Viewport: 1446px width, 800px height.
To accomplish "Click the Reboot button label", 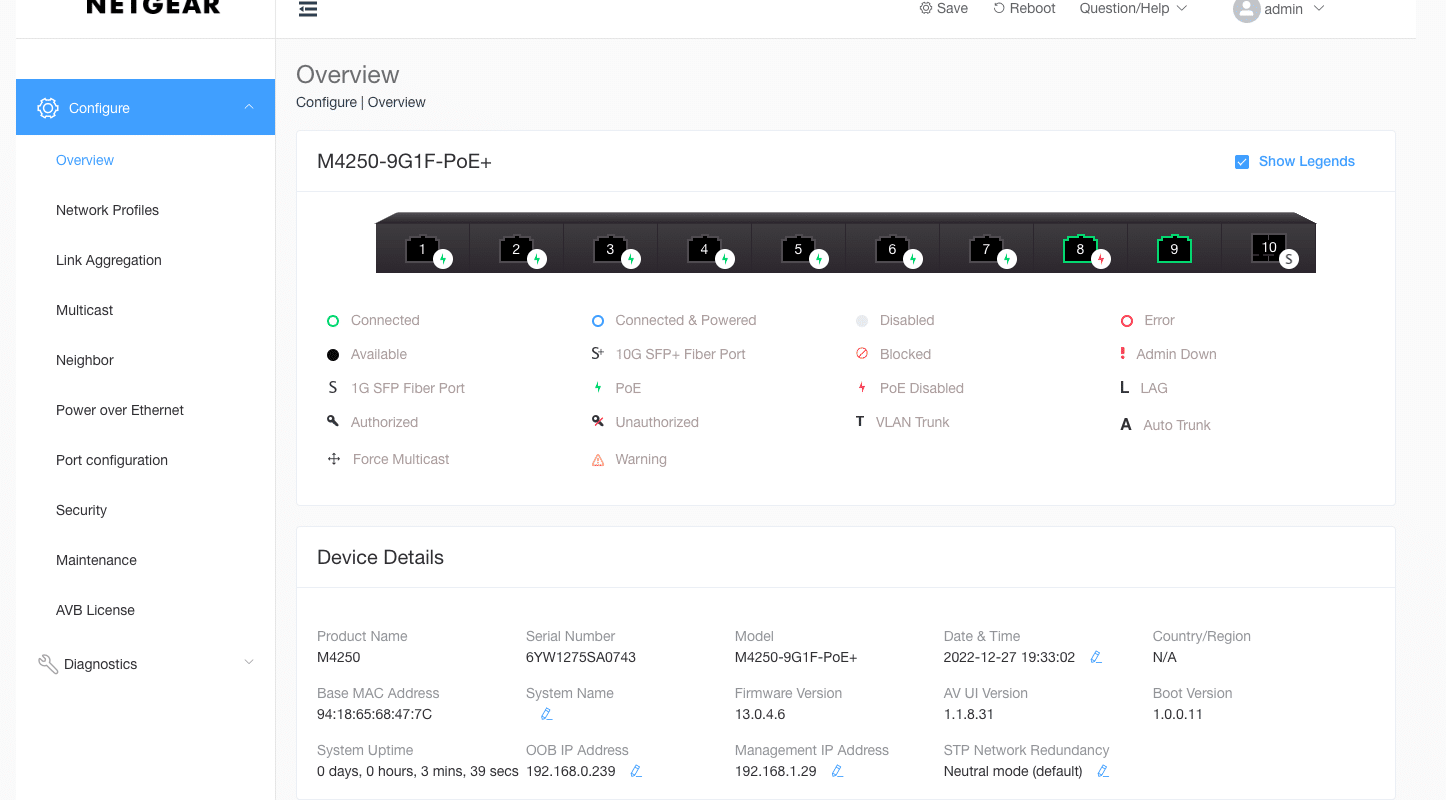I will pyautogui.click(x=1033, y=8).
